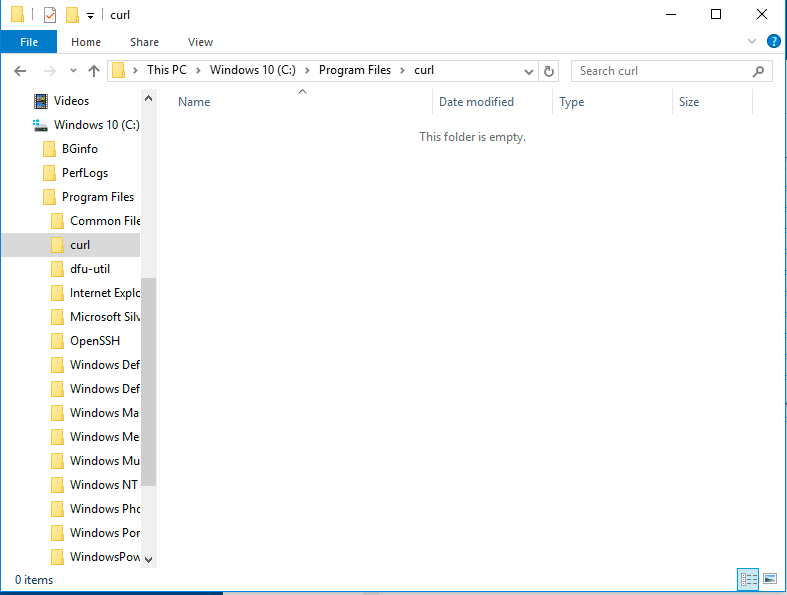Sort by Size column header

point(689,102)
